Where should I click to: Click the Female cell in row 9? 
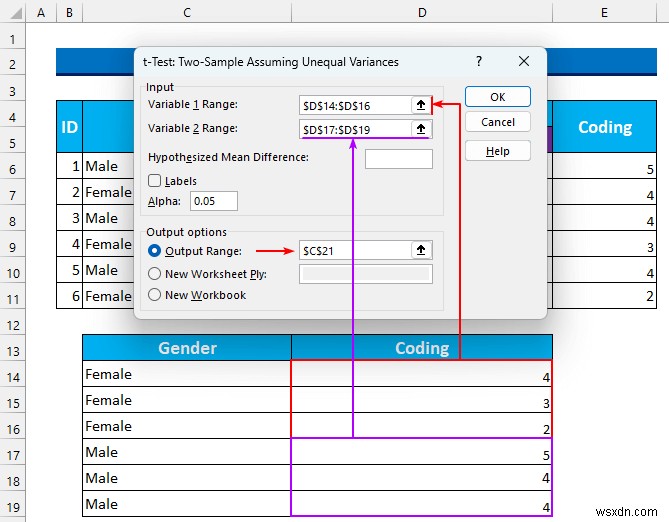tap(108, 244)
